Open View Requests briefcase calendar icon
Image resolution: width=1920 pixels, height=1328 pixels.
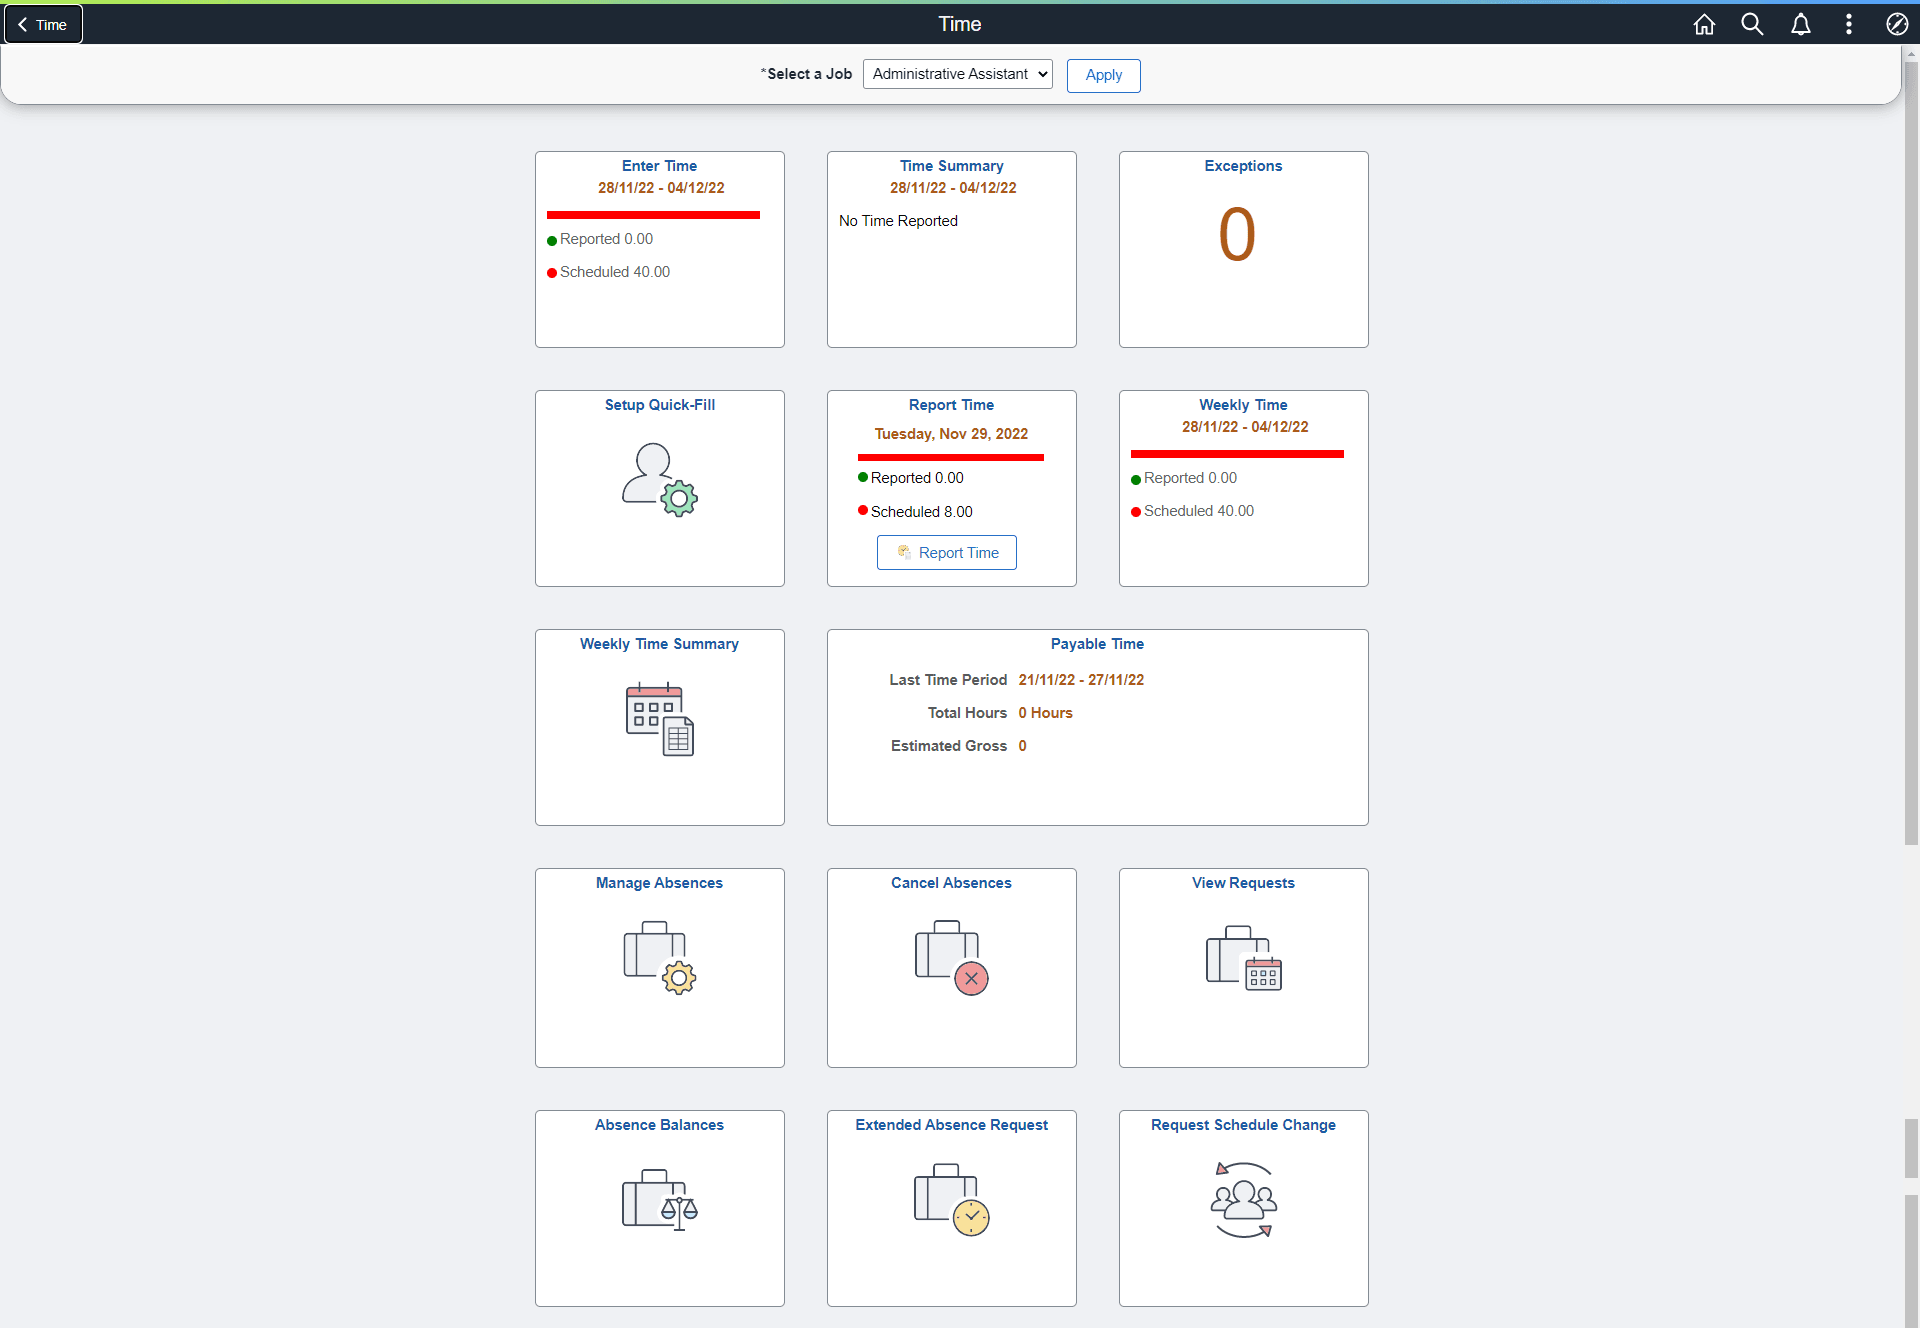click(x=1243, y=958)
